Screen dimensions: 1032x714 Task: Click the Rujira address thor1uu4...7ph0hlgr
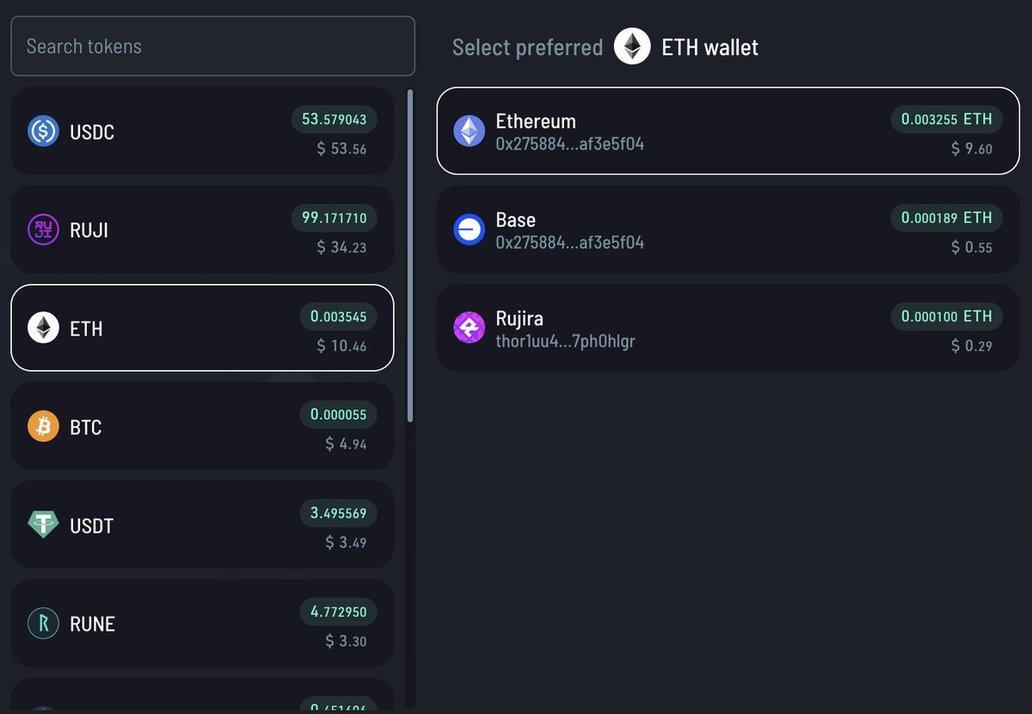tap(566, 341)
